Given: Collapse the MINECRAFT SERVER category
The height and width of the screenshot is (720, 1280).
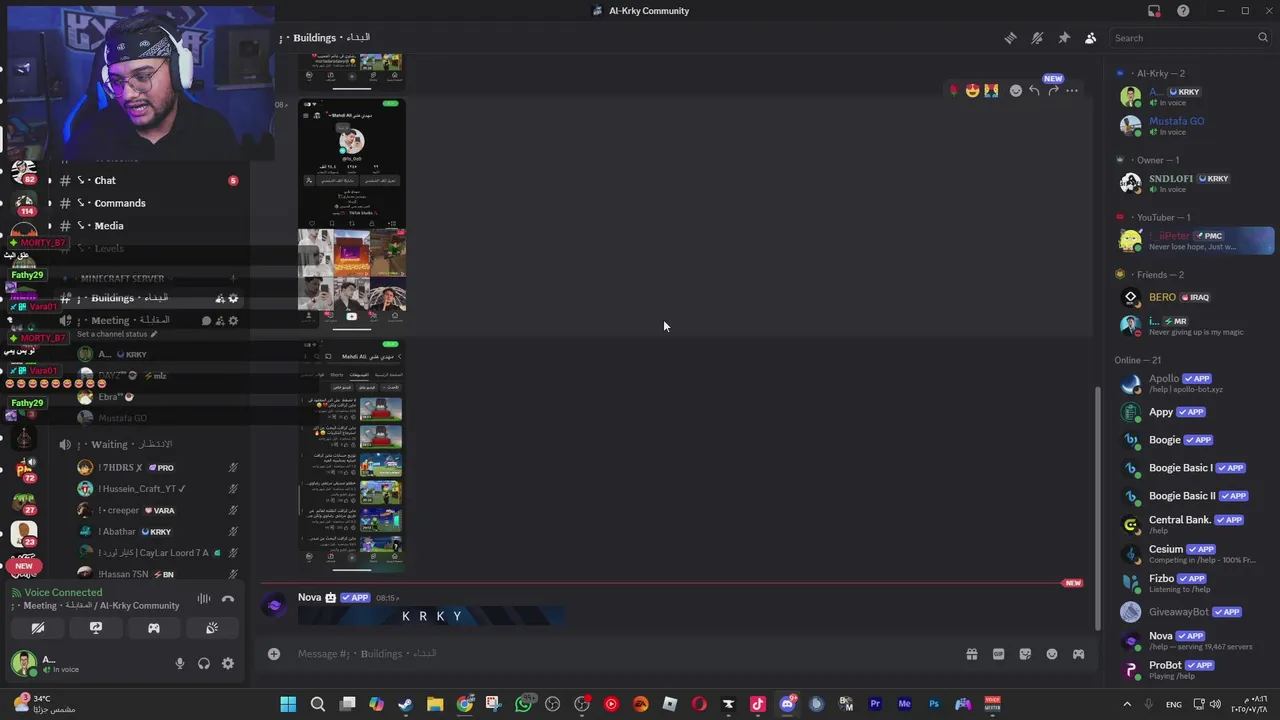Looking at the screenshot, I should (122, 278).
